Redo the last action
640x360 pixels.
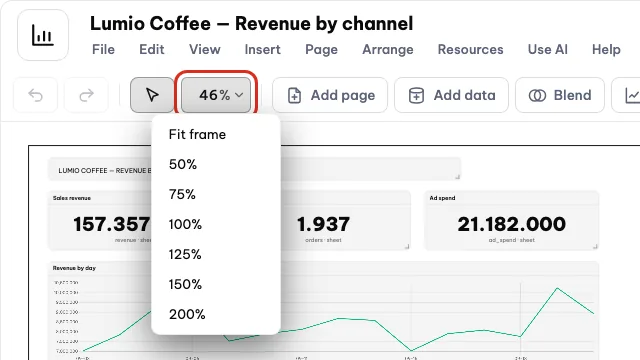pos(87,95)
